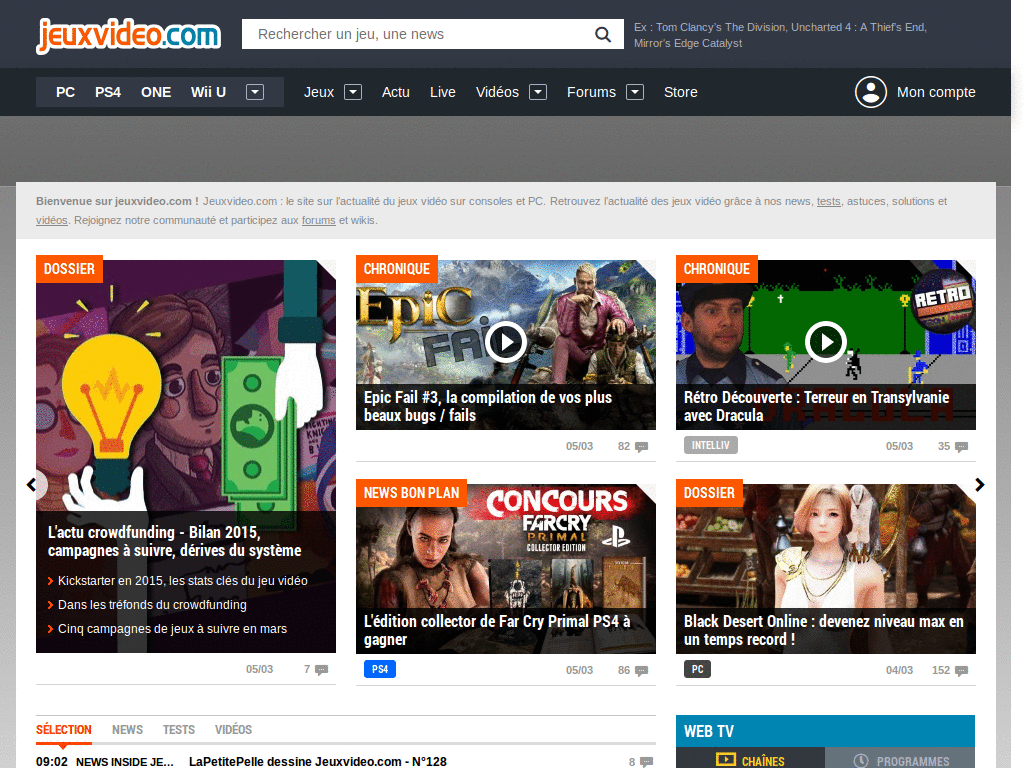Click comment icon for Rétro Découverte (35)

click(961, 447)
